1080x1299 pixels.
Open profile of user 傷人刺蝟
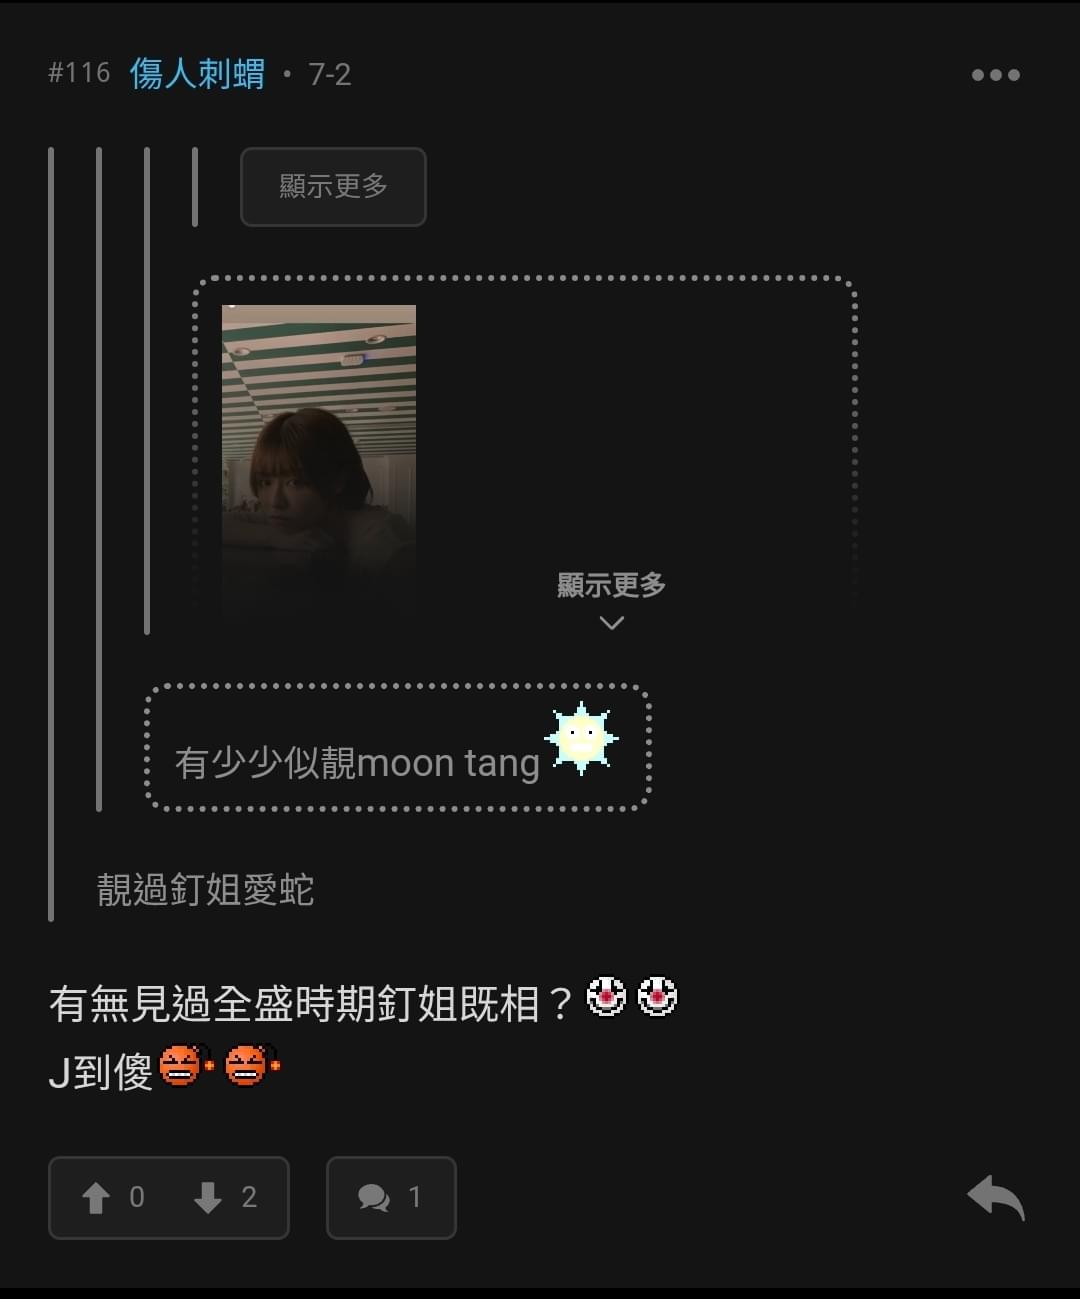tap(197, 74)
